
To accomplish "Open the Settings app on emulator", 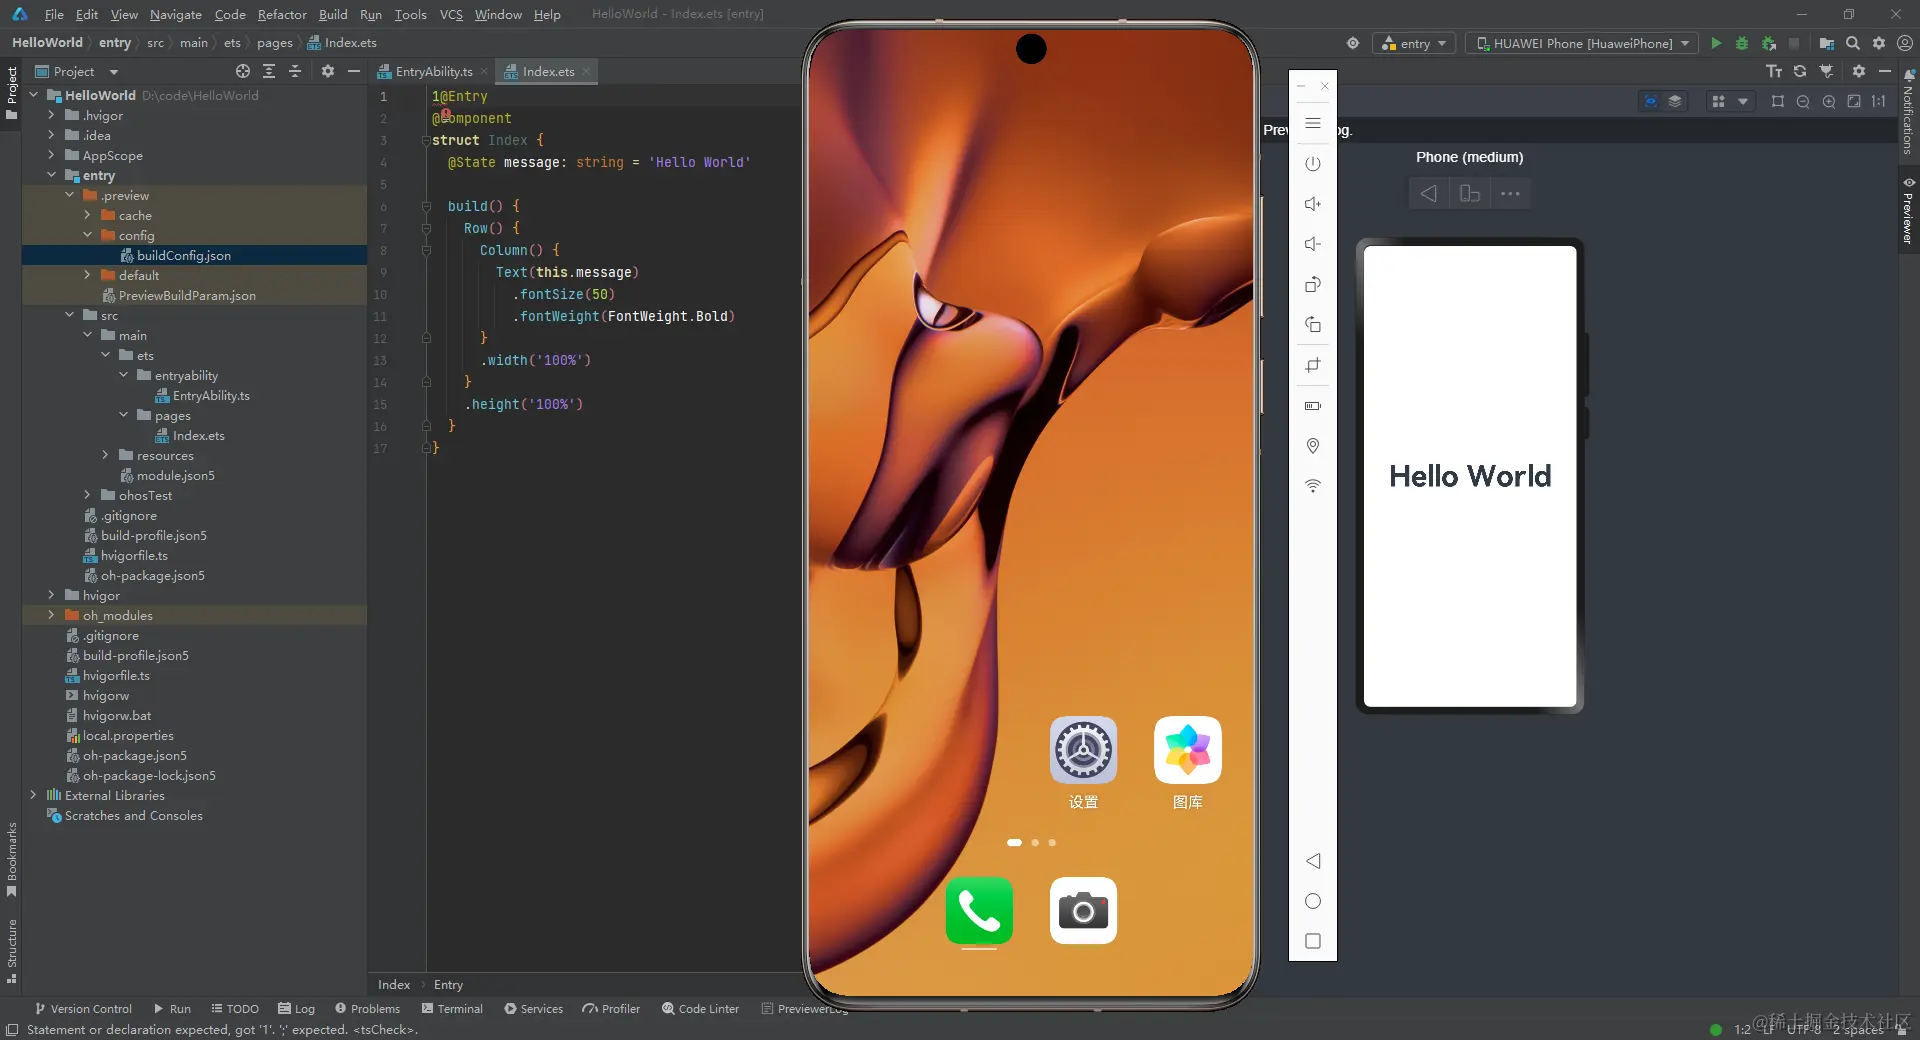I will point(1083,750).
